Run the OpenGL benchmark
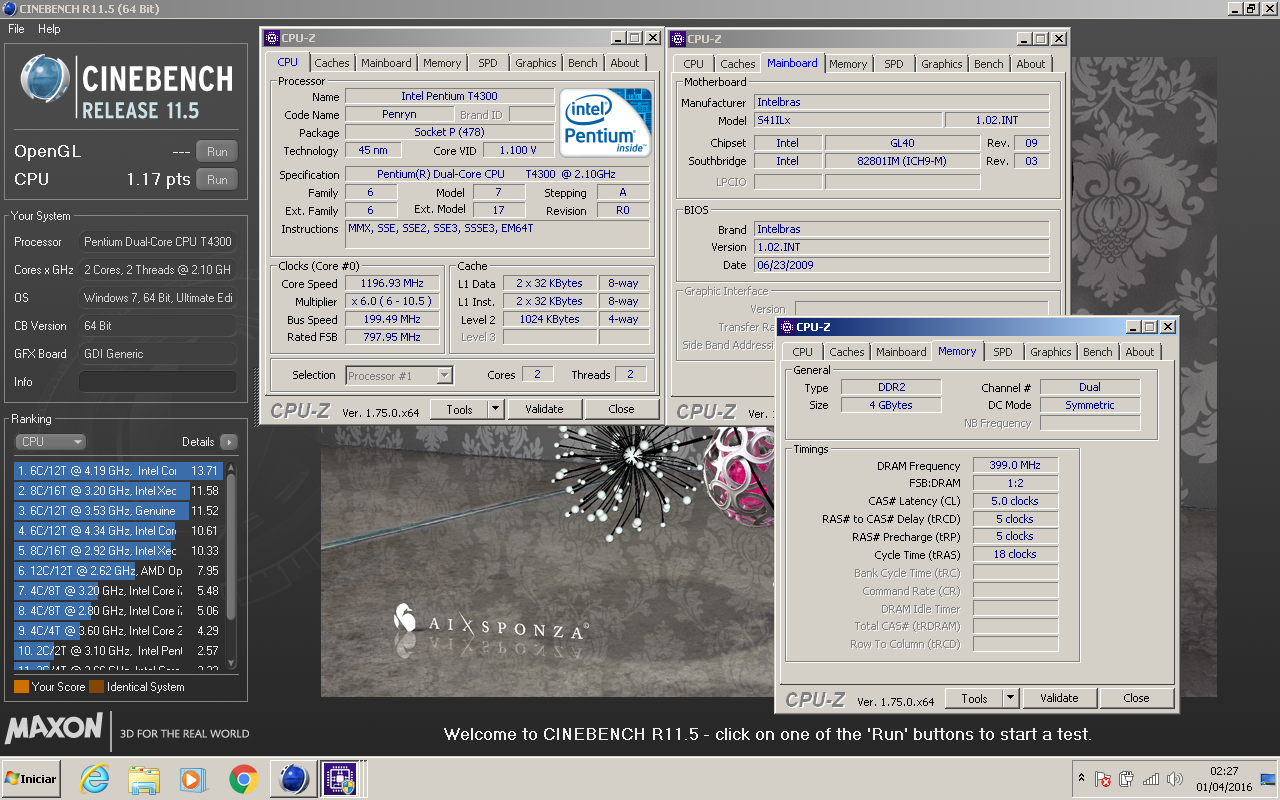1280x800 pixels. (217, 152)
